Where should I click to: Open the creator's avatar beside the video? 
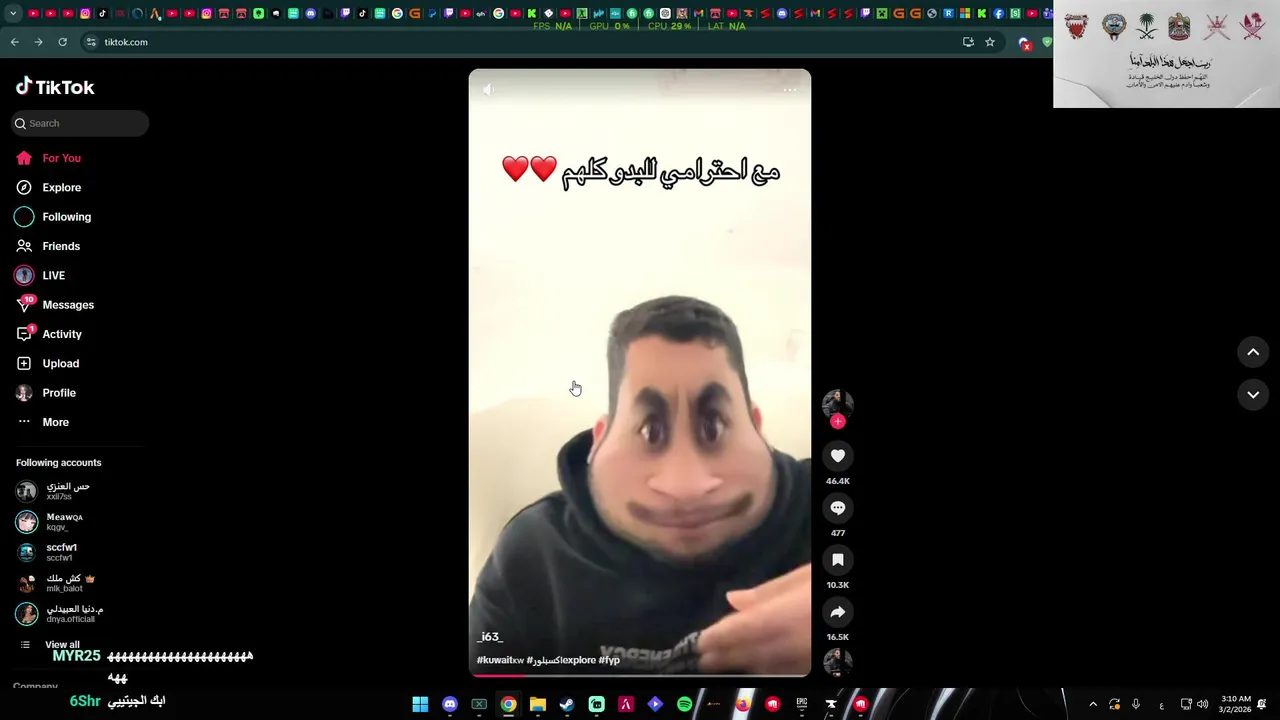point(838,404)
